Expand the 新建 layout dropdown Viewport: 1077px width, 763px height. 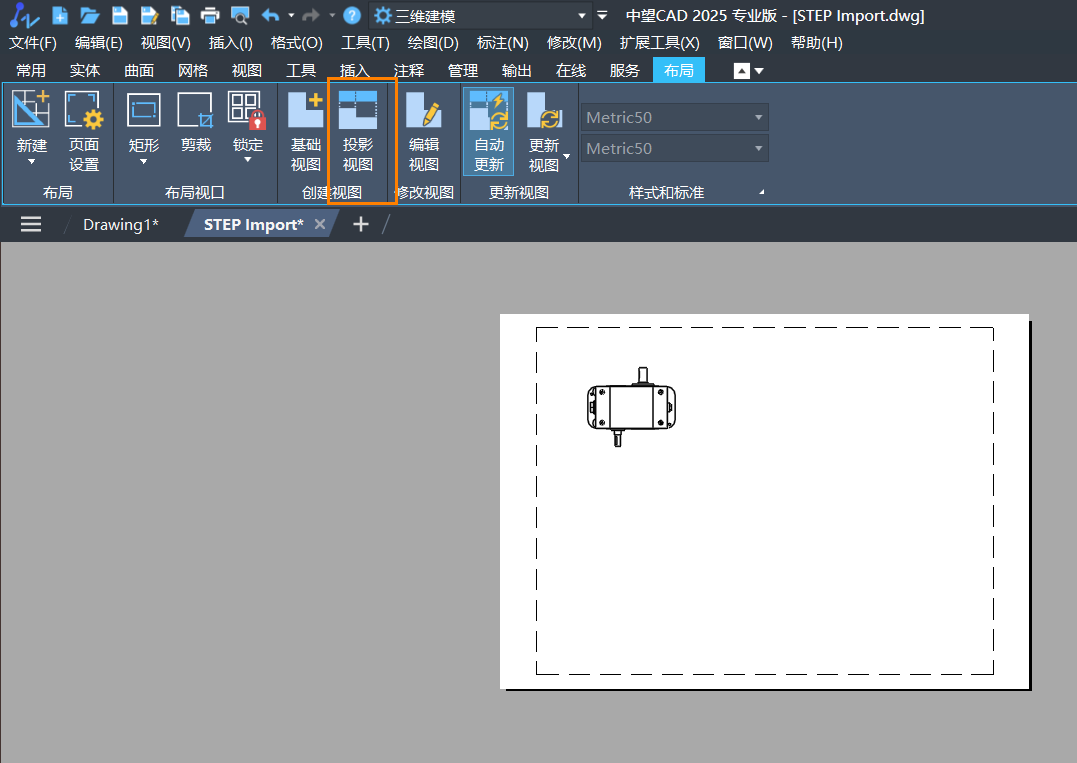(32, 161)
